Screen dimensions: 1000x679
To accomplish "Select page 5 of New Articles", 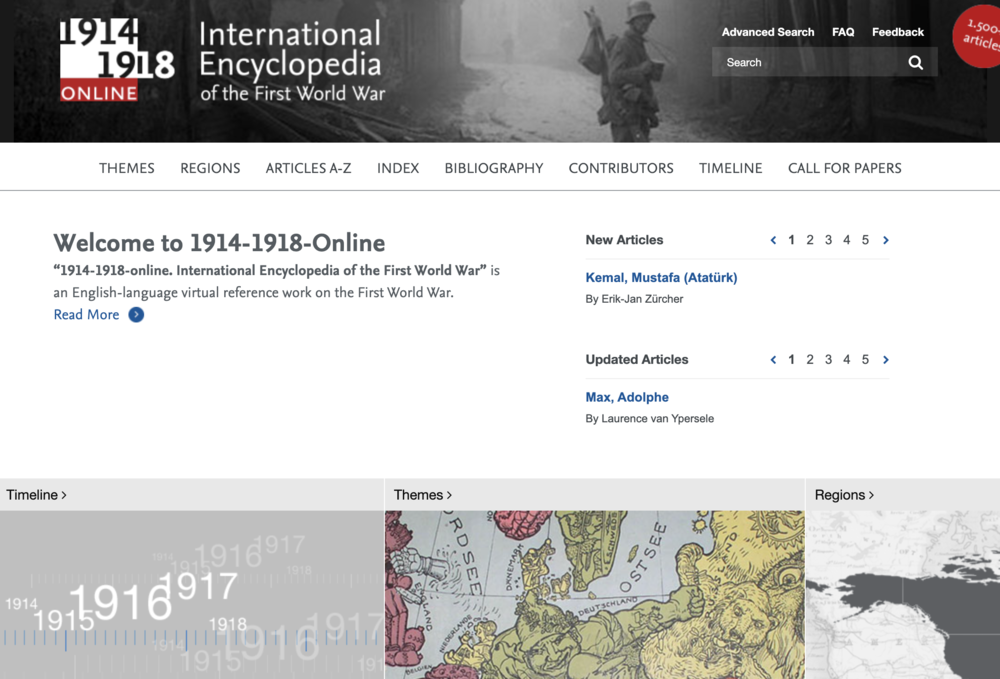I will (x=865, y=240).
